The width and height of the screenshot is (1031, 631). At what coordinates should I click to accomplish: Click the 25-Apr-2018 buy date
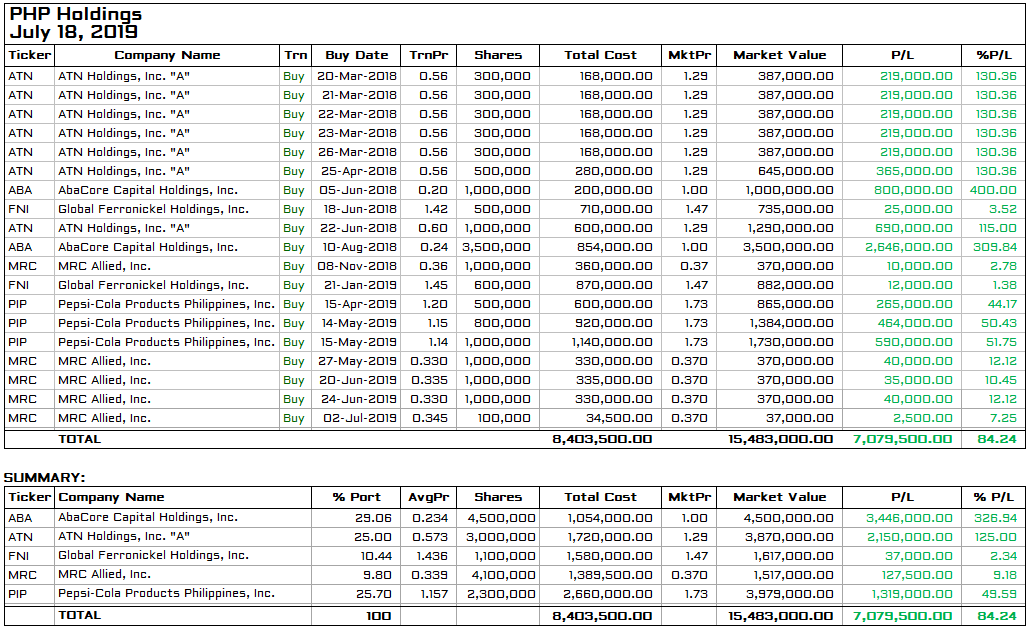359,172
